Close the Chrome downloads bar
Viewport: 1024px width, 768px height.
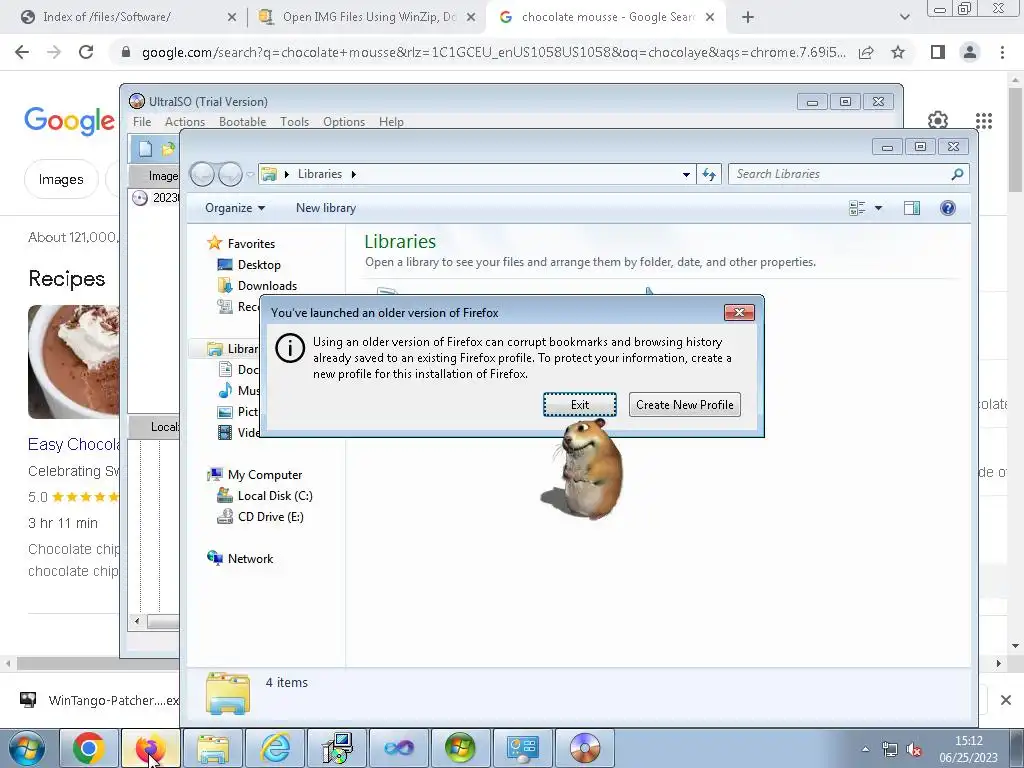coord(1006,700)
